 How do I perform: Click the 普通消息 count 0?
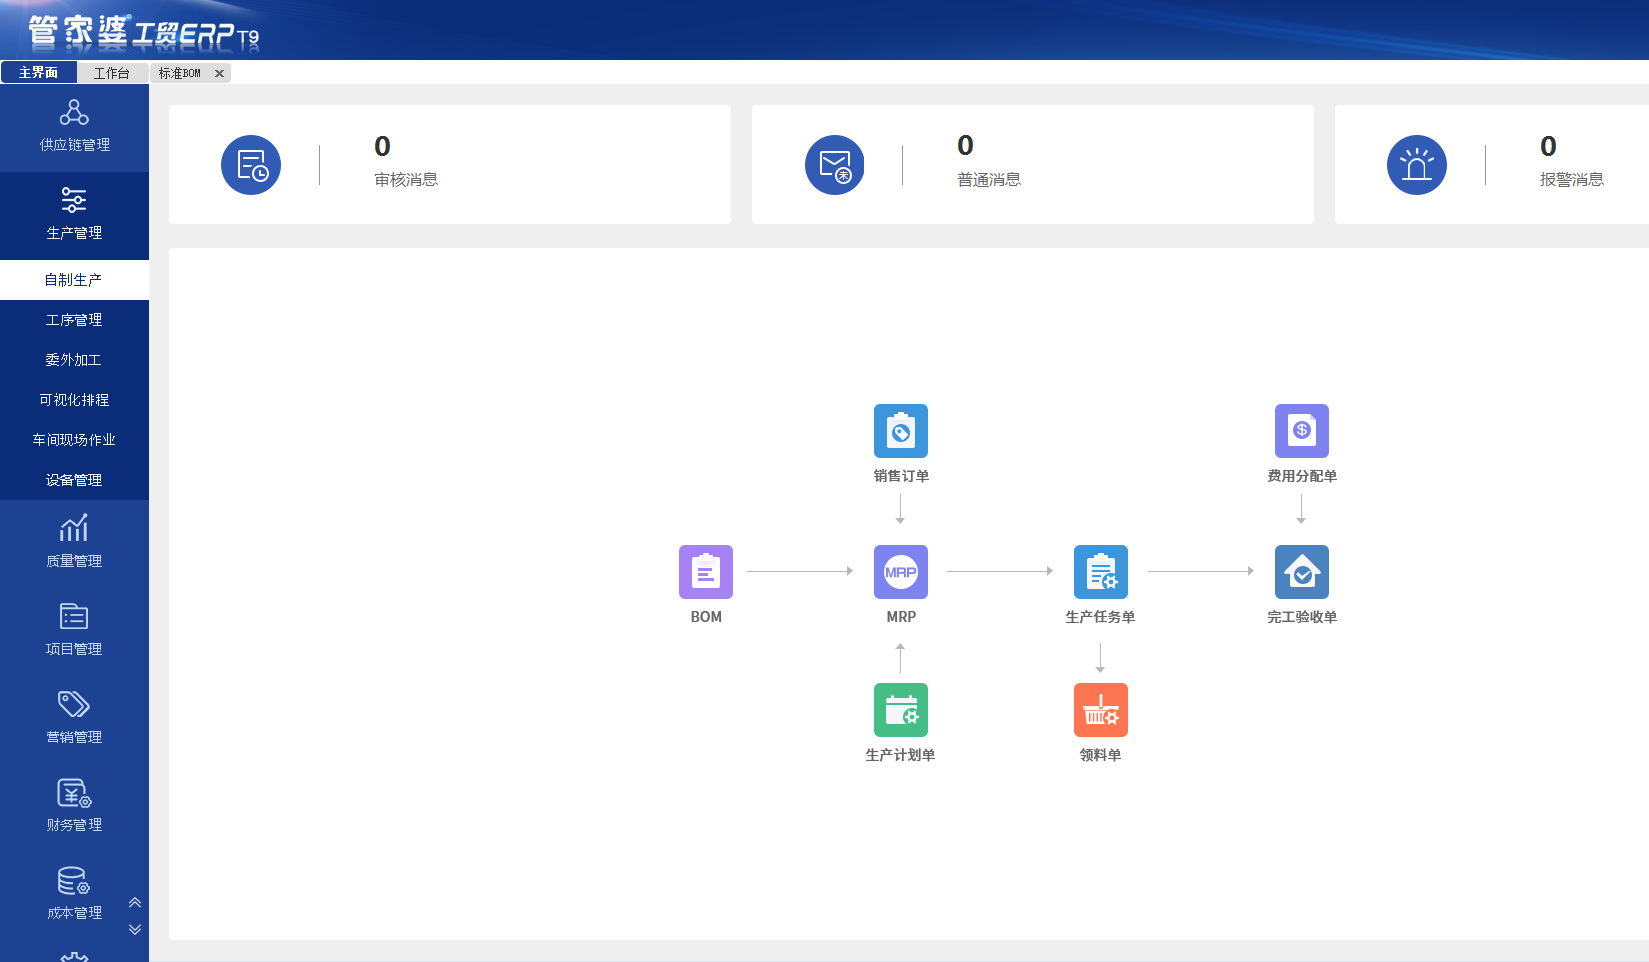(x=965, y=146)
